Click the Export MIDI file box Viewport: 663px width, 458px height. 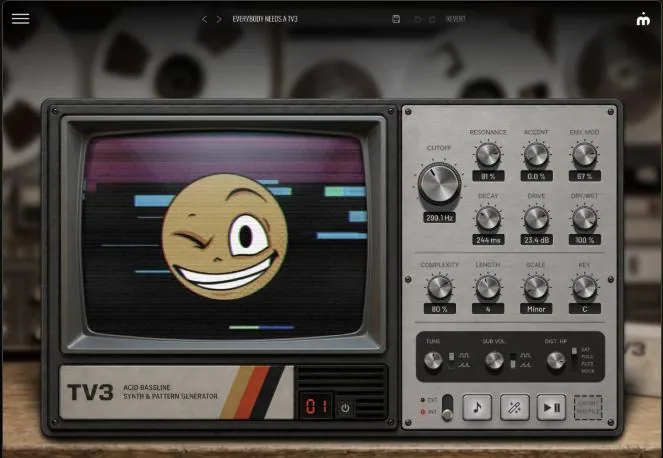[588, 408]
